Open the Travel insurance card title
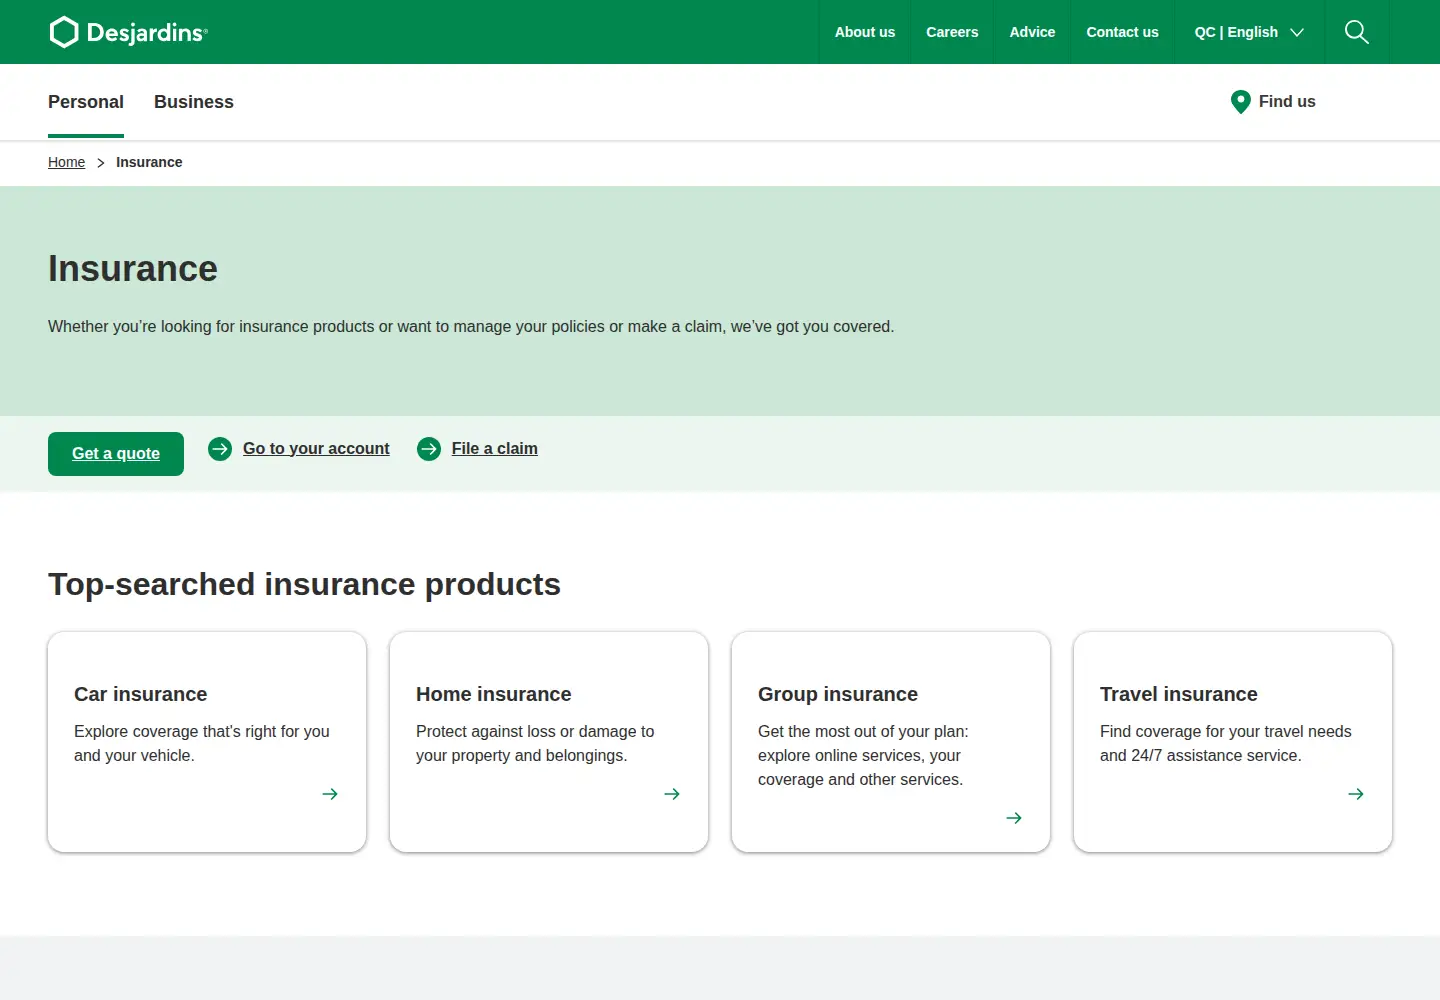Viewport: 1440px width, 1000px height. (x=1179, y=694)
